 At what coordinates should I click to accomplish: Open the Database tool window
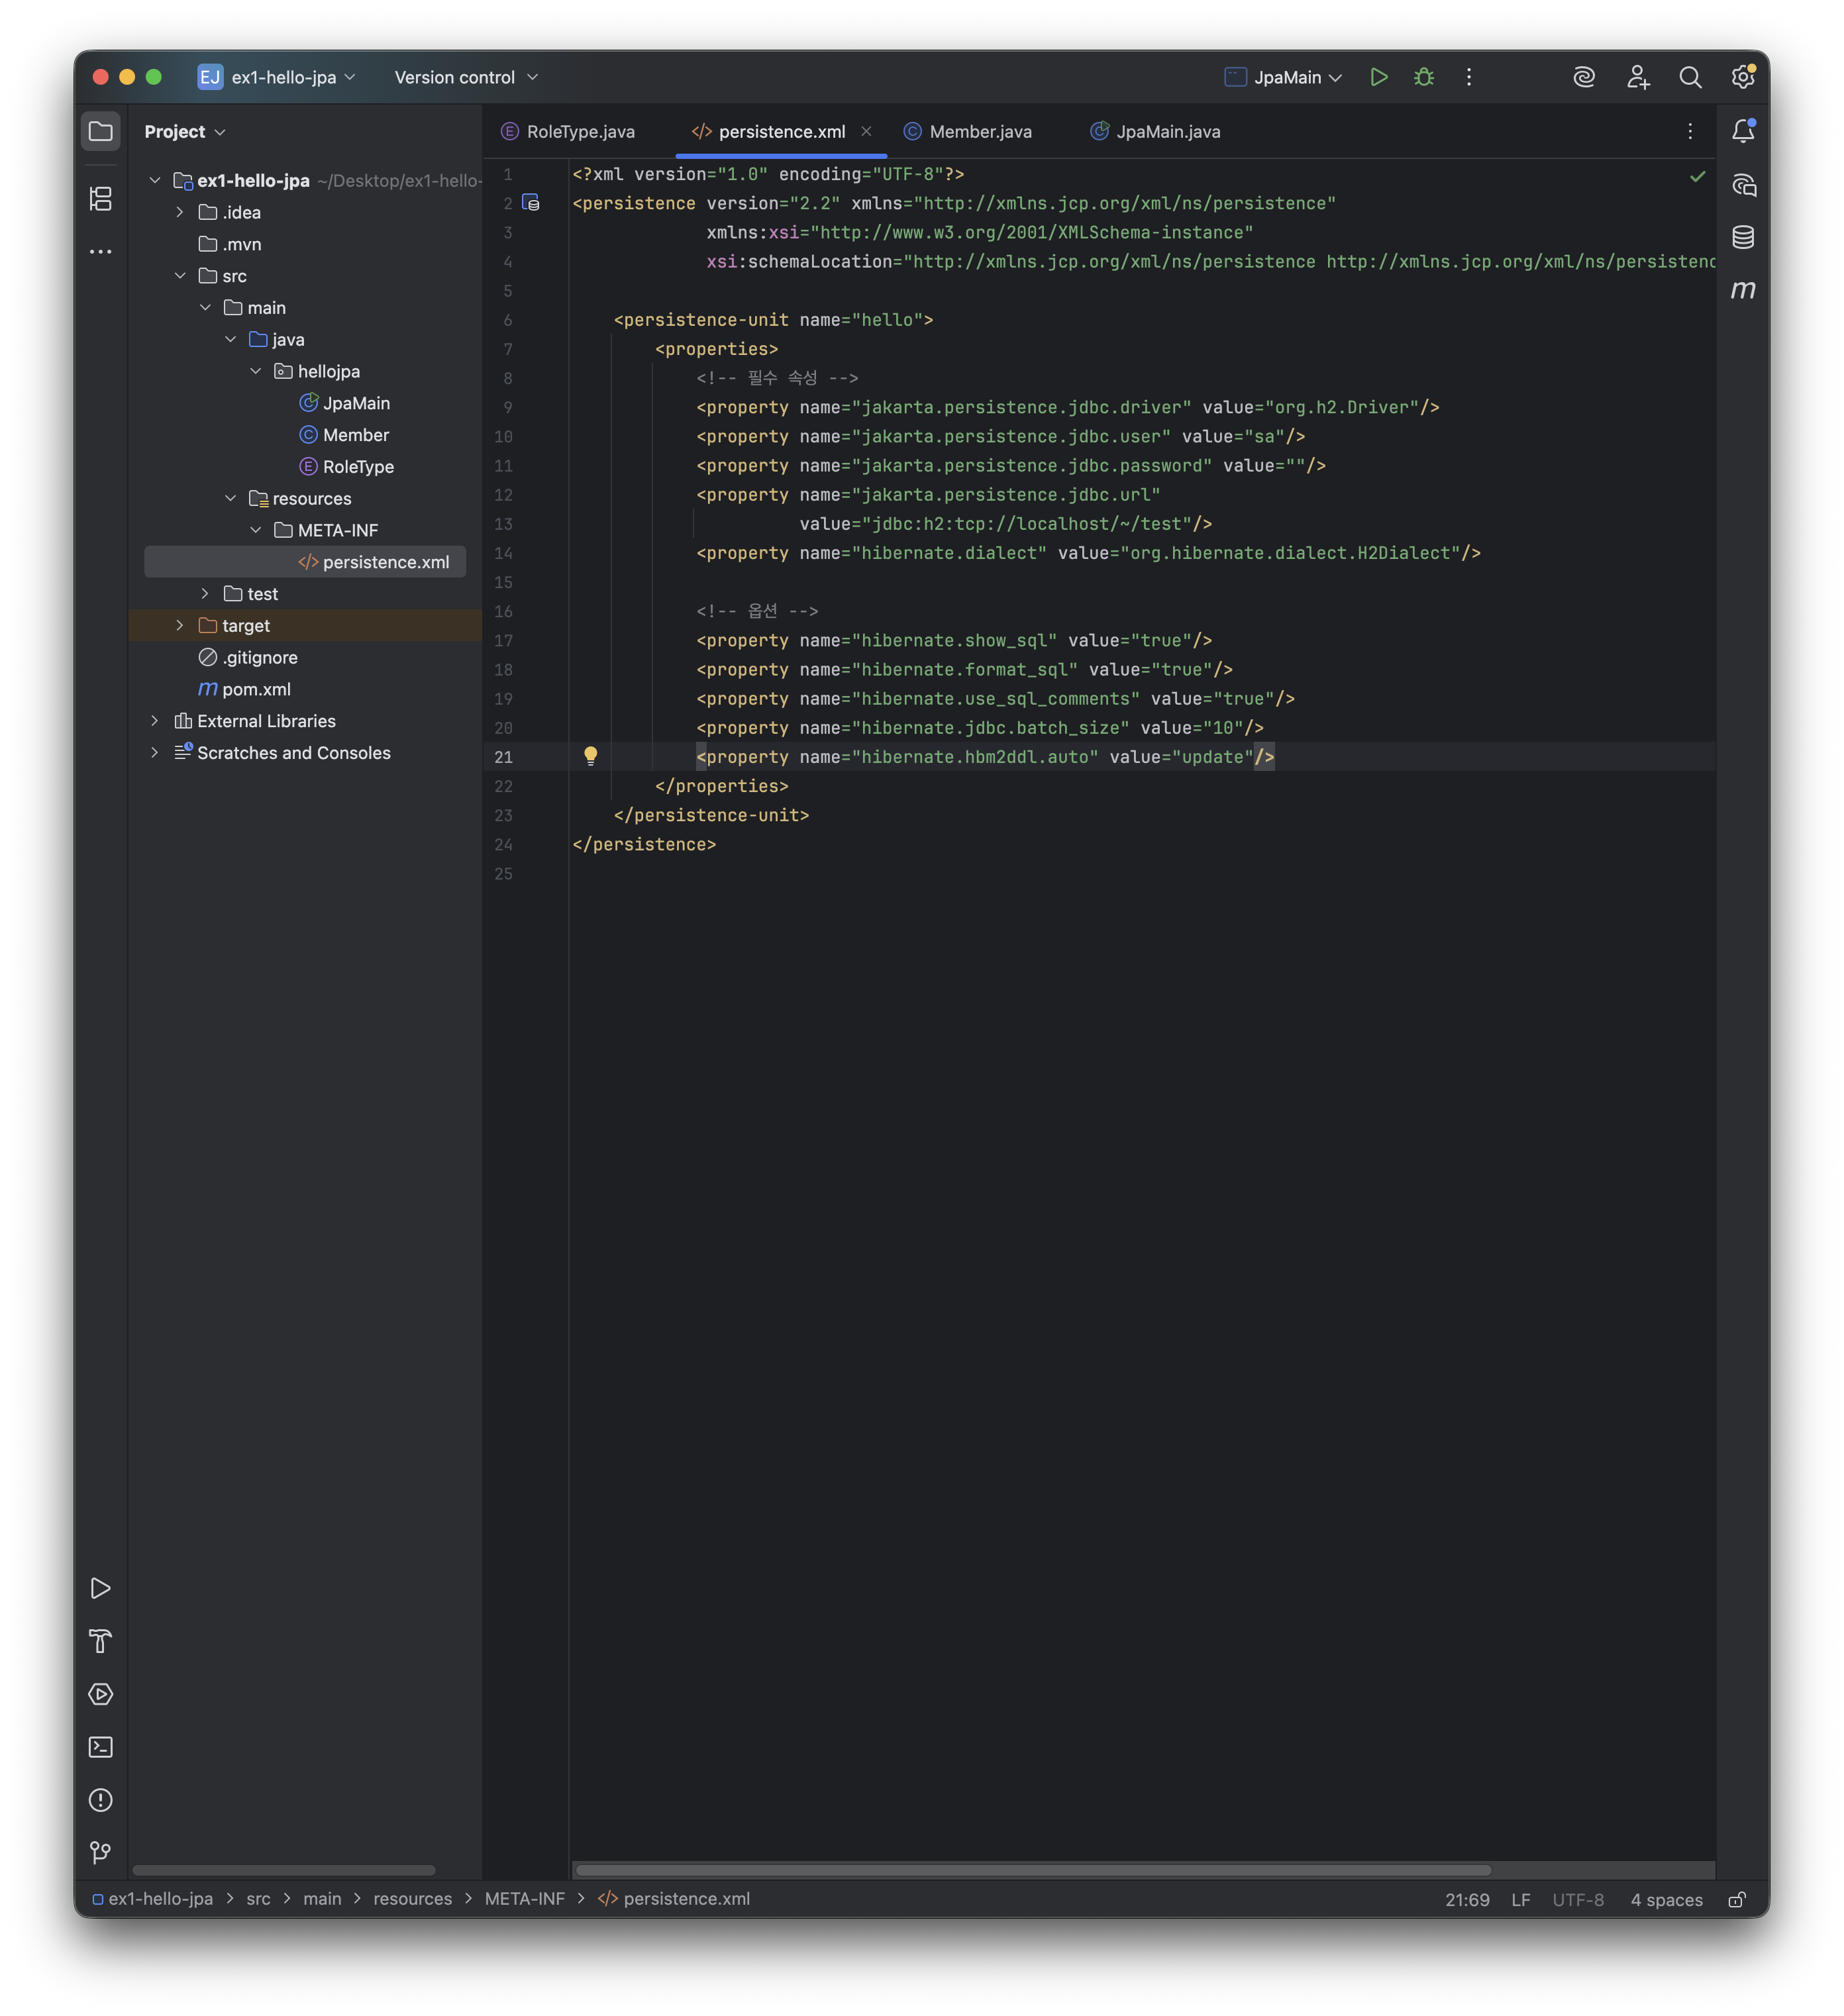click(1743, 237)
